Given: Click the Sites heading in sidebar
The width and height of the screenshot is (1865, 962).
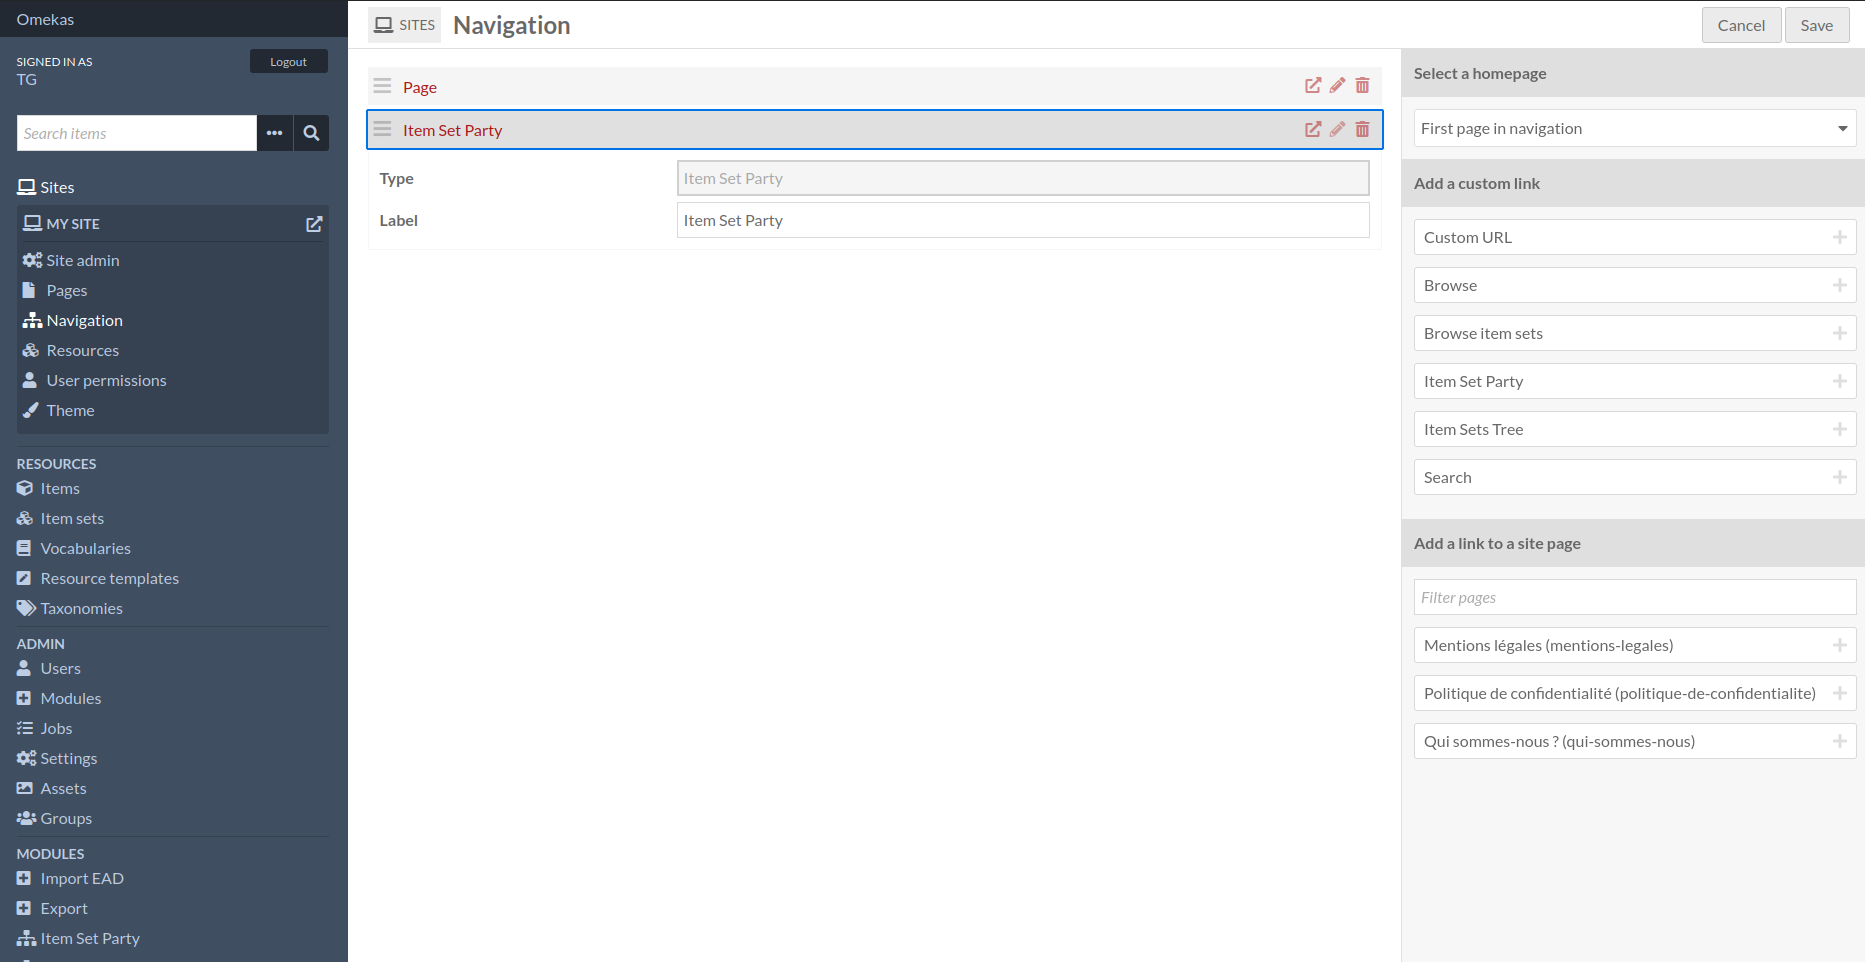Looking at the screenshot, I should click(46, 187).
